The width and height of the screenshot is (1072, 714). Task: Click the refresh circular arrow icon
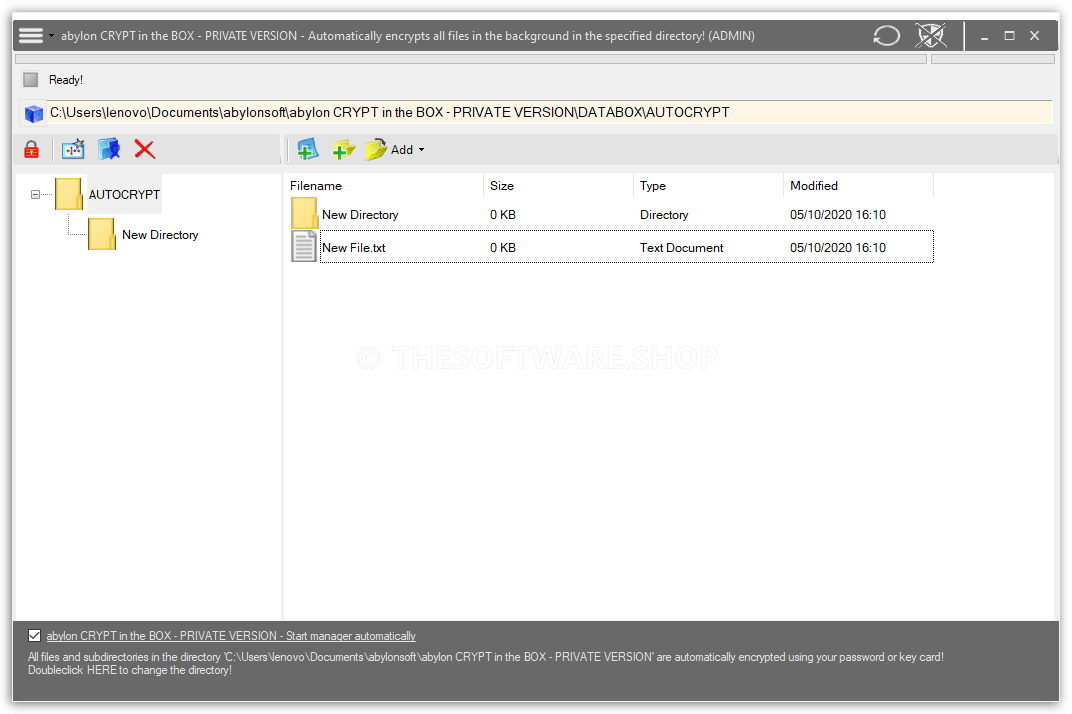pyautogui.click(x=886, y=36)
